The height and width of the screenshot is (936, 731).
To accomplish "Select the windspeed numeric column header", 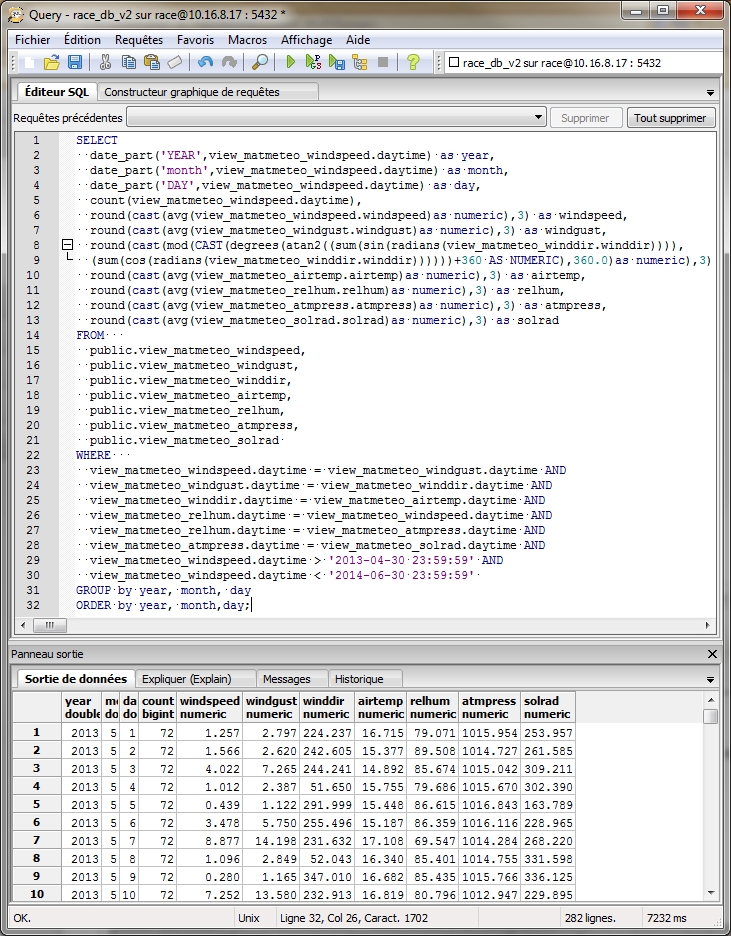I will click(x=209, y=707).
